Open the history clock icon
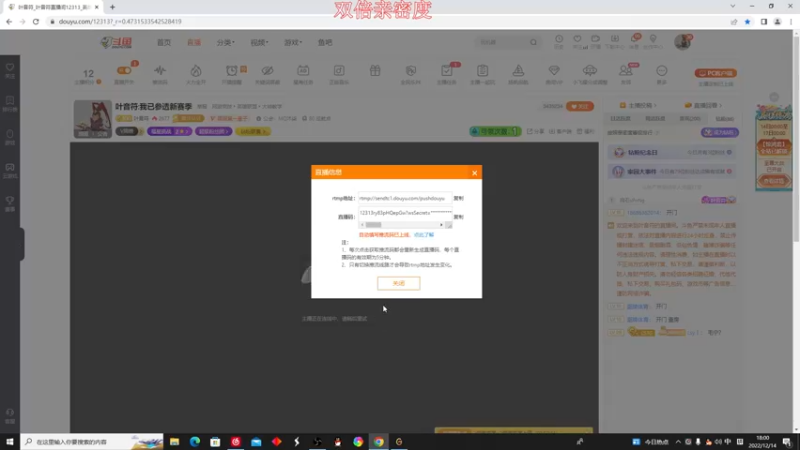 click(x=559, y=39)
